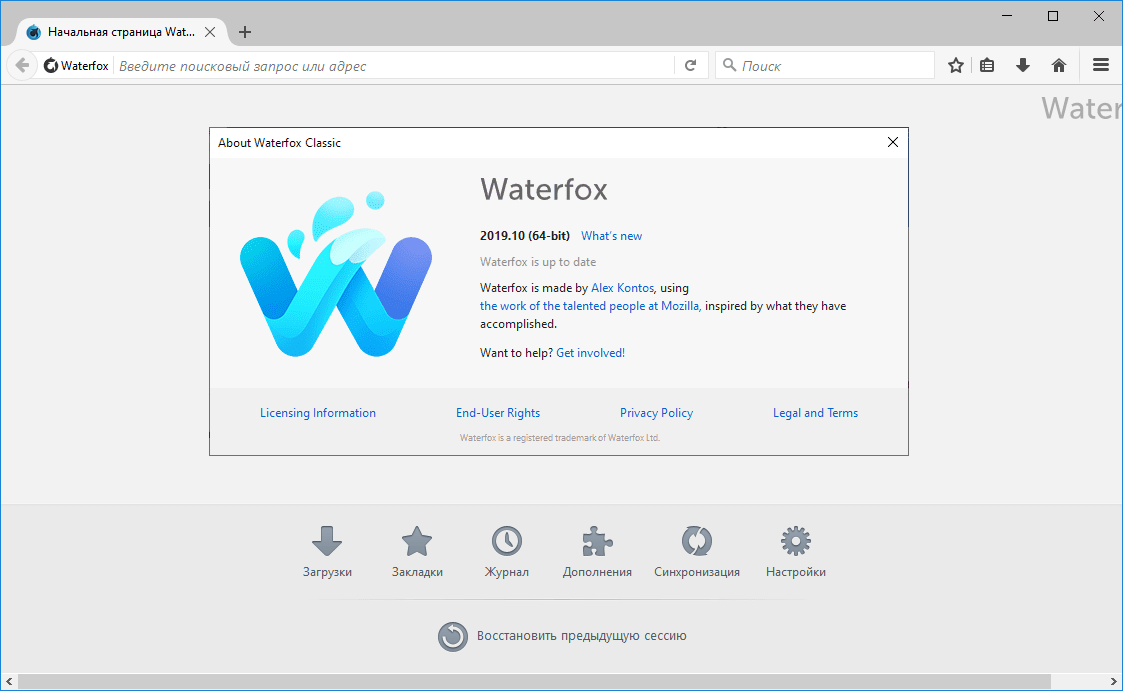The width and height of the screenshot is (1123, 691).
Task: Open Журнал history shortcut
Action: click(x=506, y=551)
